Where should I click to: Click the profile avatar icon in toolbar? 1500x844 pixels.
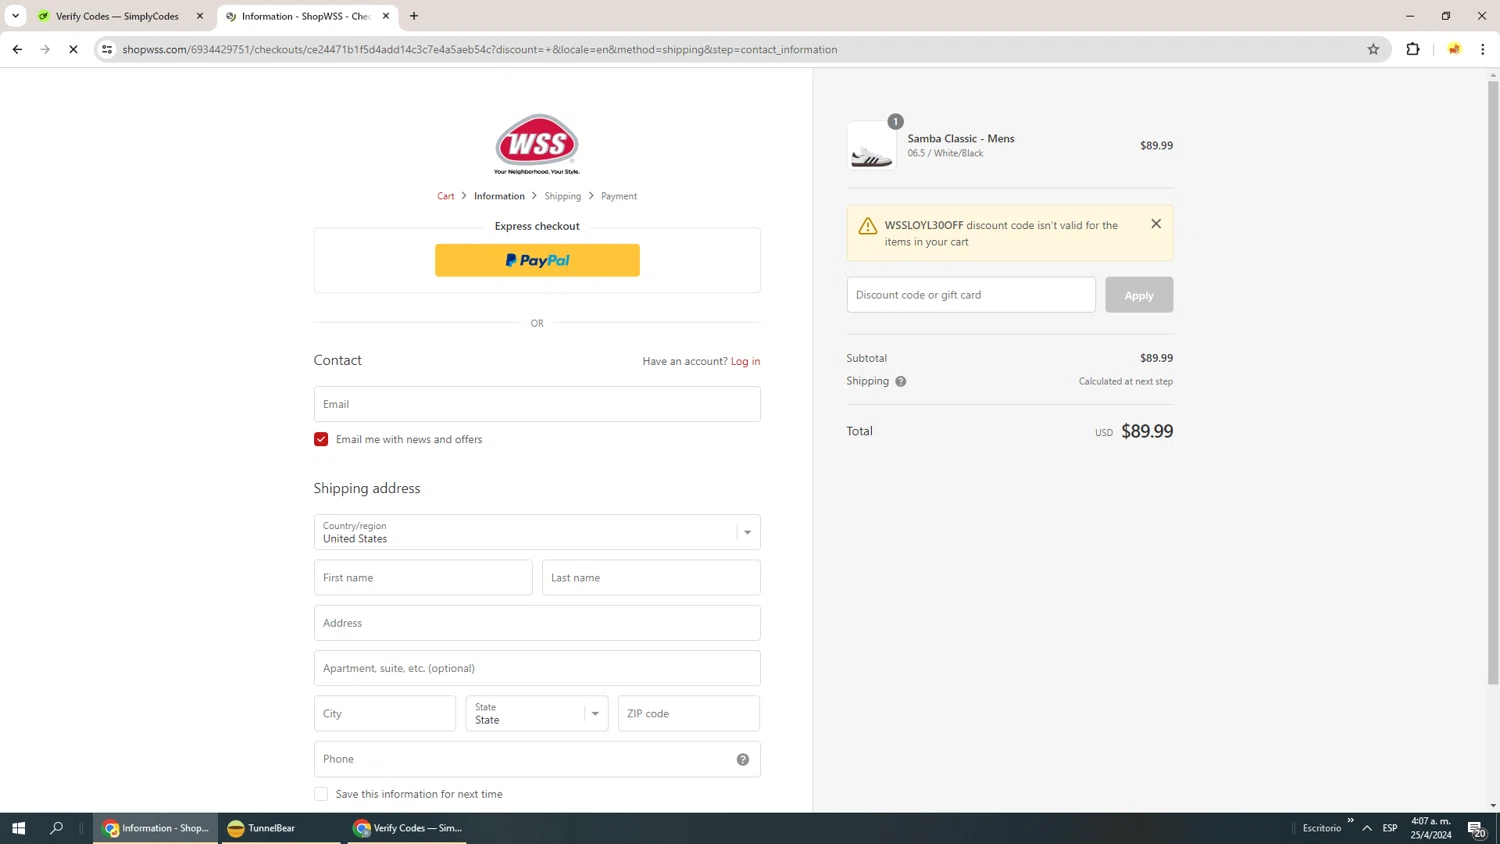click(1454, 49)
